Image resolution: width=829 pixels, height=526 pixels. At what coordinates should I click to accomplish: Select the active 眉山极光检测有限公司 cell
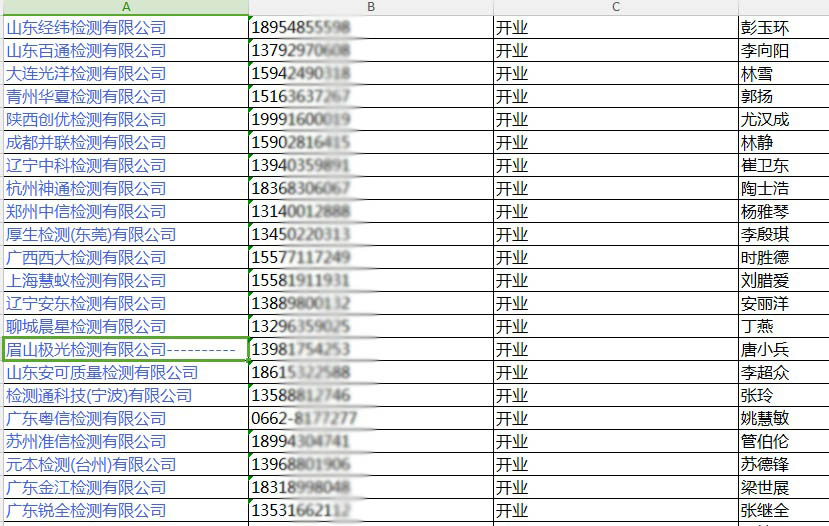tap(125, 350)
